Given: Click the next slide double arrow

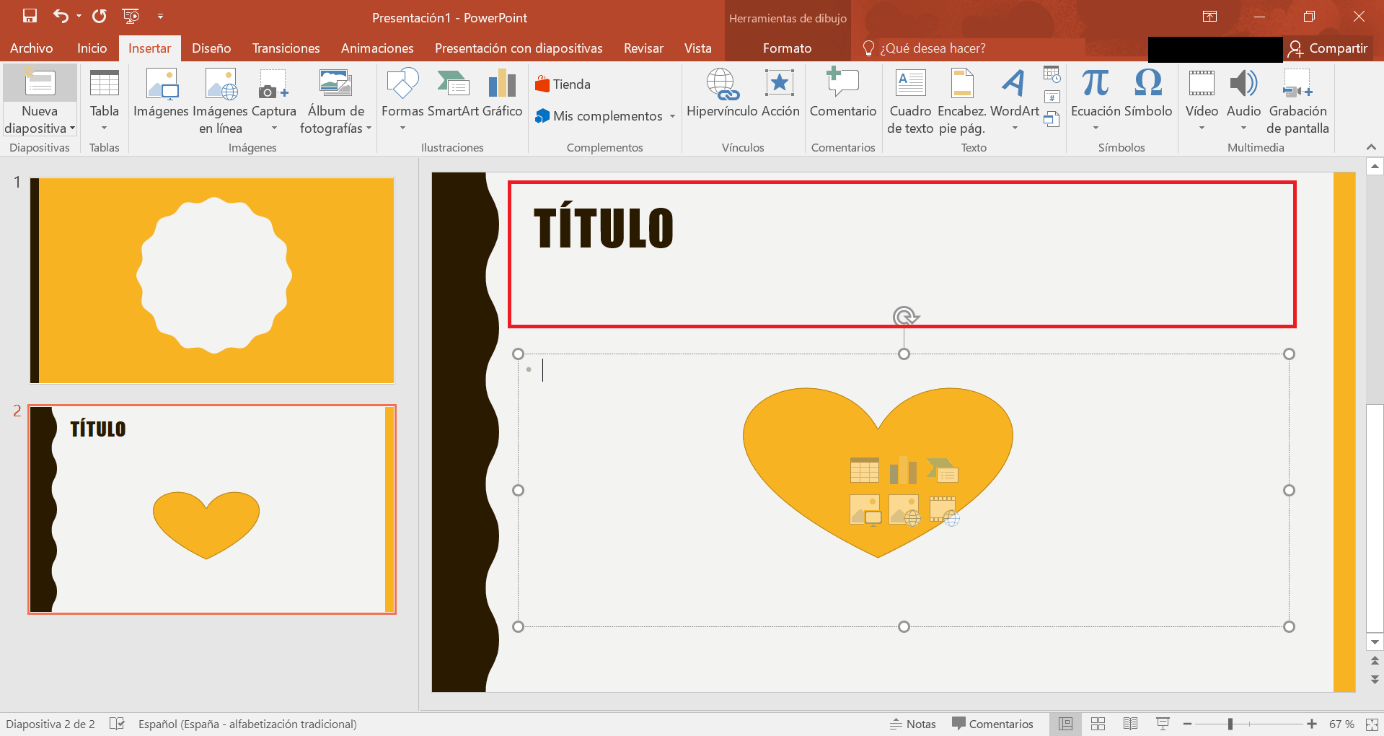Looking at the screenshot, I should pyautogui.click(x=1374, y=678).
